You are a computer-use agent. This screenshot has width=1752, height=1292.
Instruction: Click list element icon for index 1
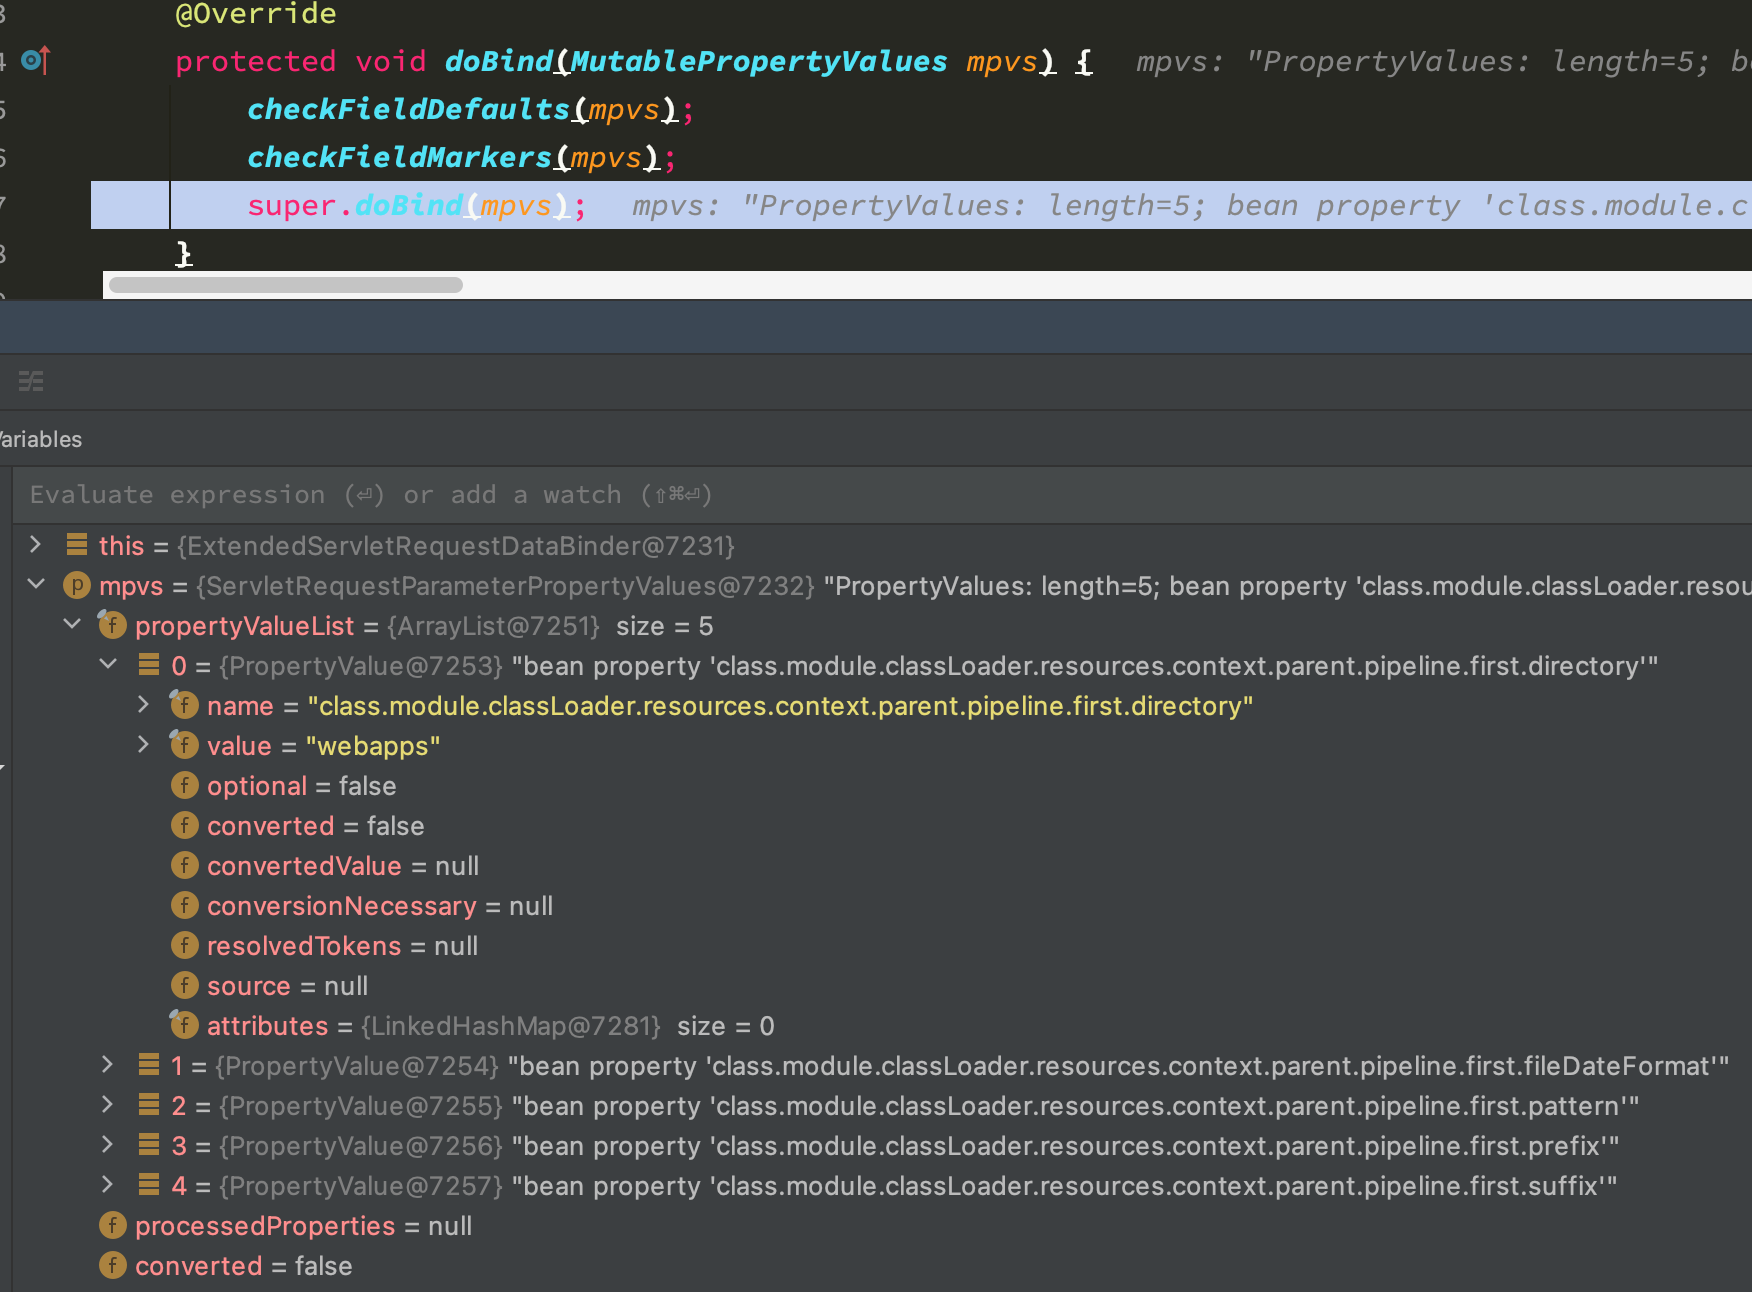pyautogui.click(x=149, y=1065)
